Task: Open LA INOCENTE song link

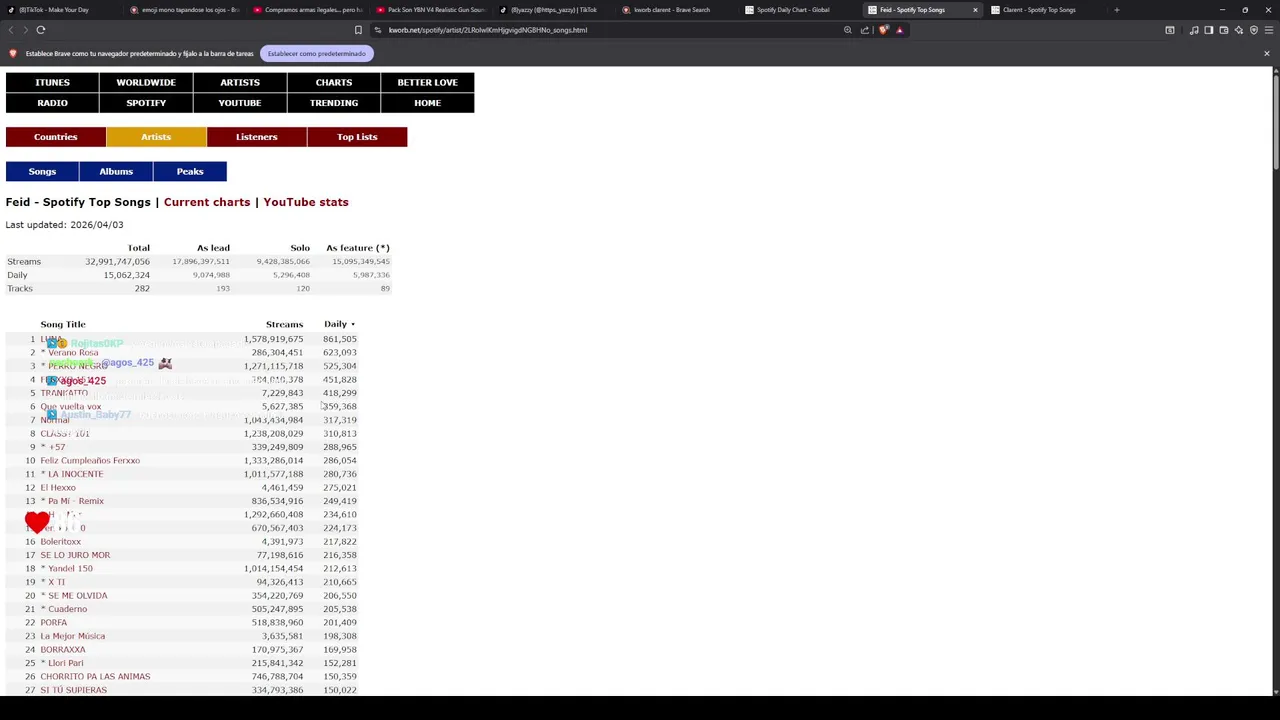Action: 75,474
